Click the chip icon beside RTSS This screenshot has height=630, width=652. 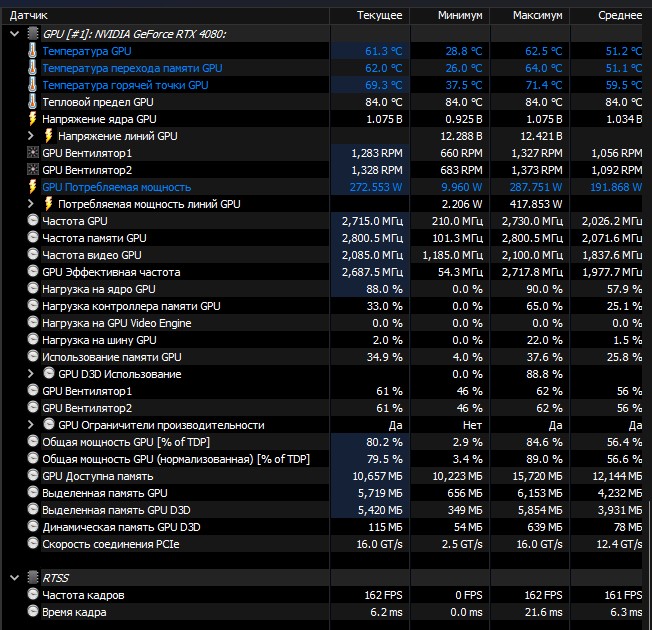click(x=32, y=578)
